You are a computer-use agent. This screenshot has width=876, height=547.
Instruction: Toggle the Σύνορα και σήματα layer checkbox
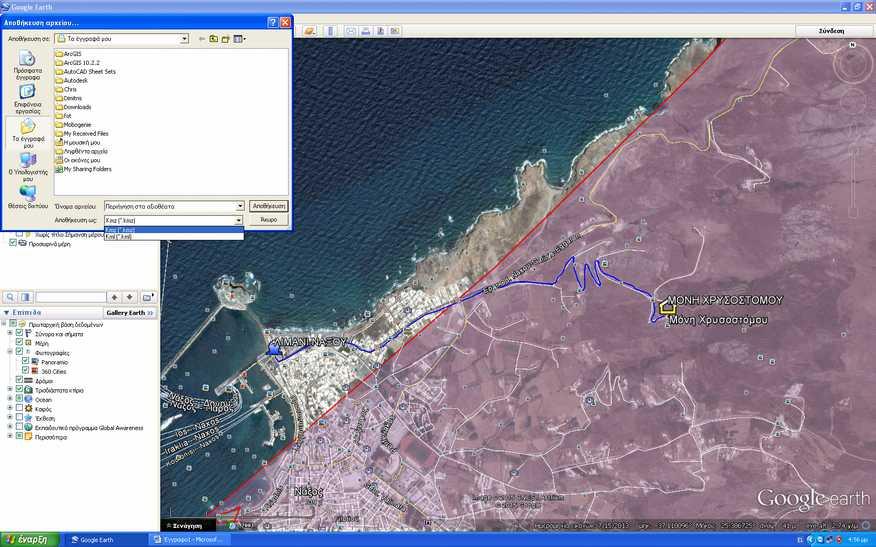click(19, 333)
